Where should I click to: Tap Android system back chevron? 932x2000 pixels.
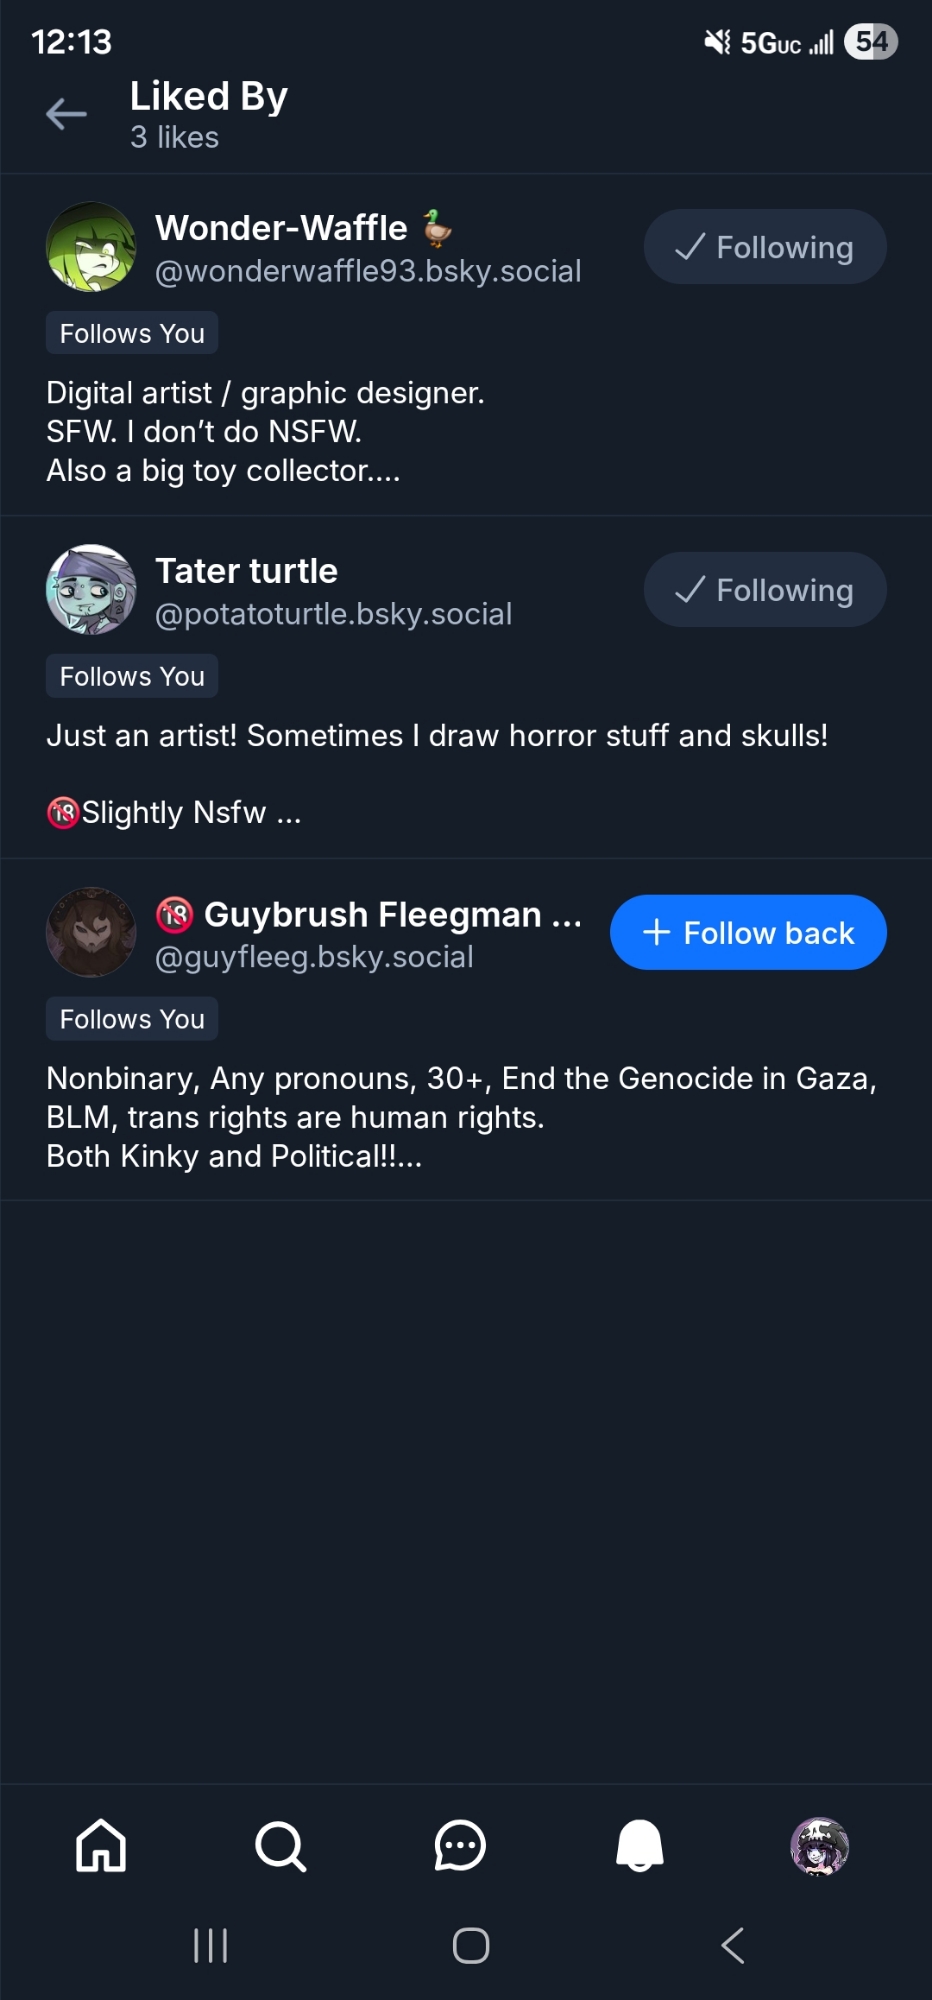733,1945
